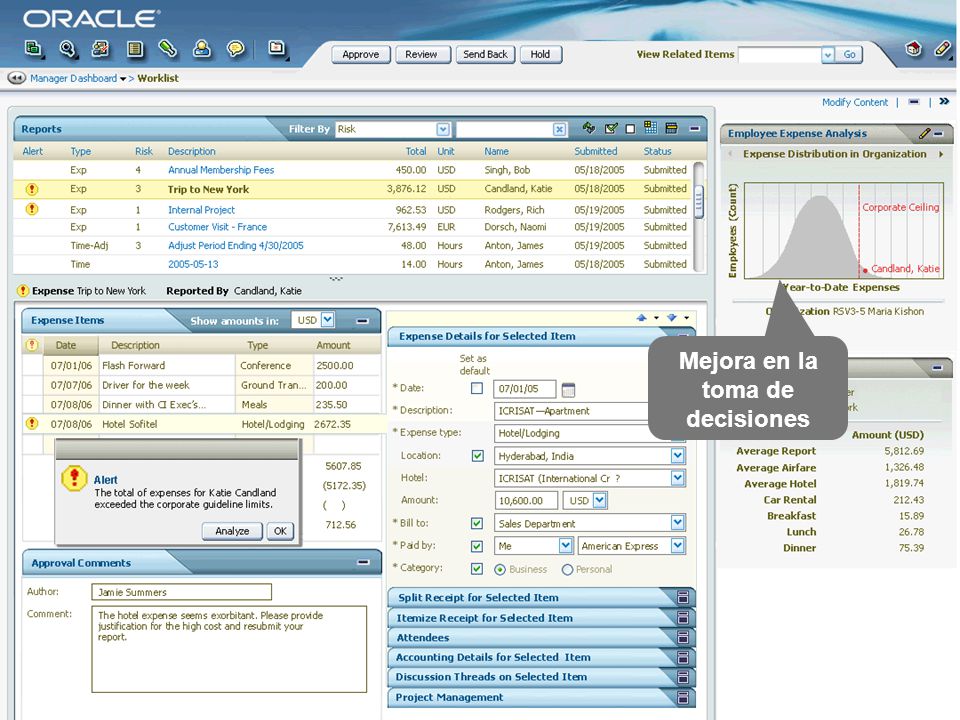Image resolution: width=960 pixels, height=720 pixels.
Task: Click the grid view icon in Reports header
Action: pos(650,128)
